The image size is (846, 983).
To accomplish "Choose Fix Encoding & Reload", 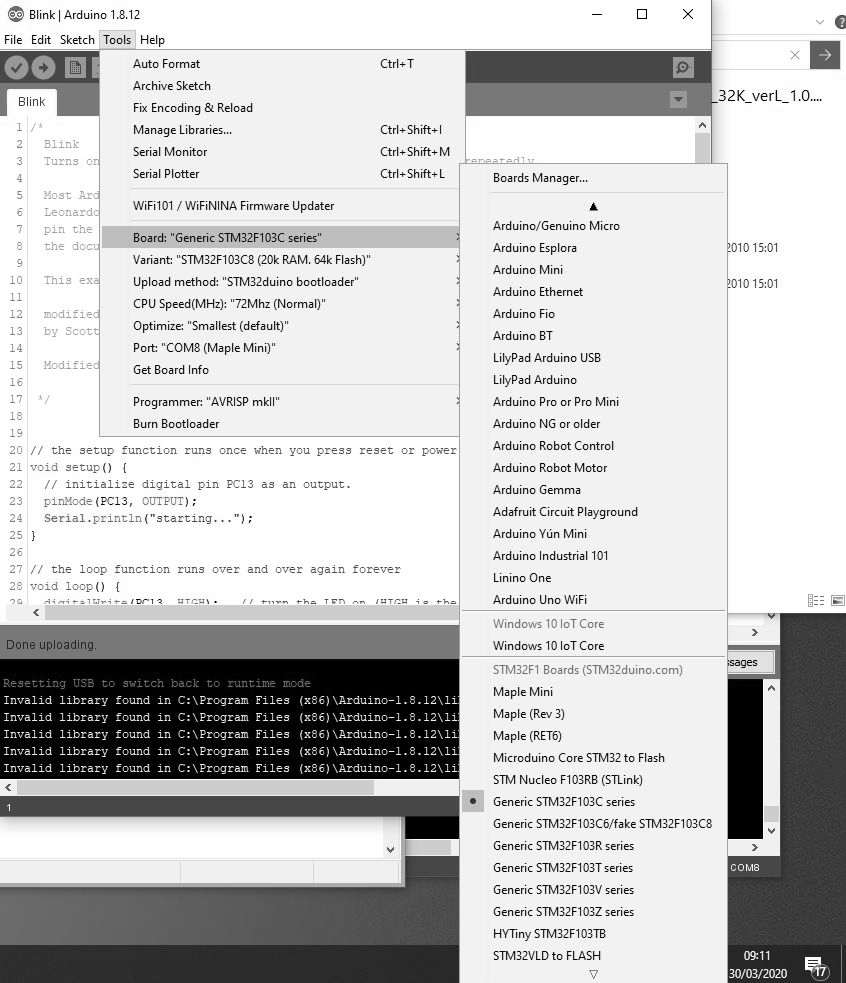I will (280, 107).
